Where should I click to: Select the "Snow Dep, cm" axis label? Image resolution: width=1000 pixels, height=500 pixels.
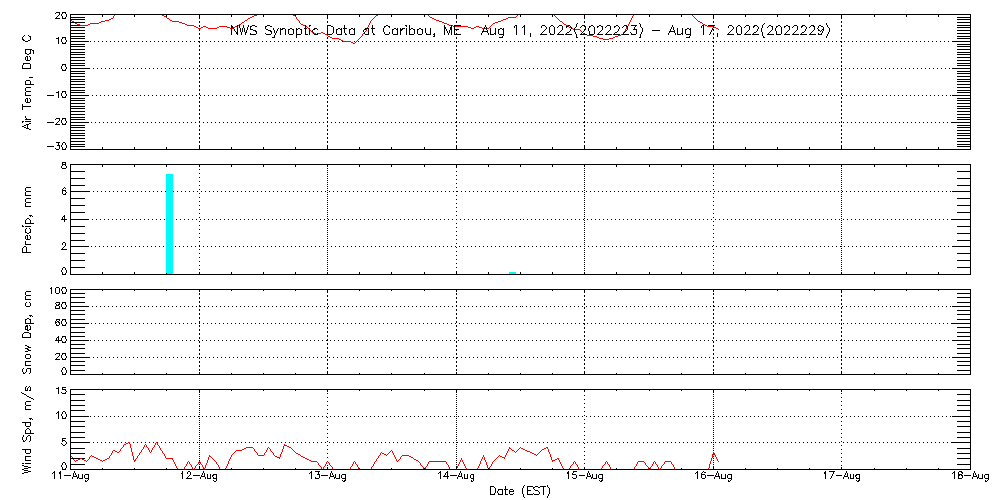pos(28,332)
